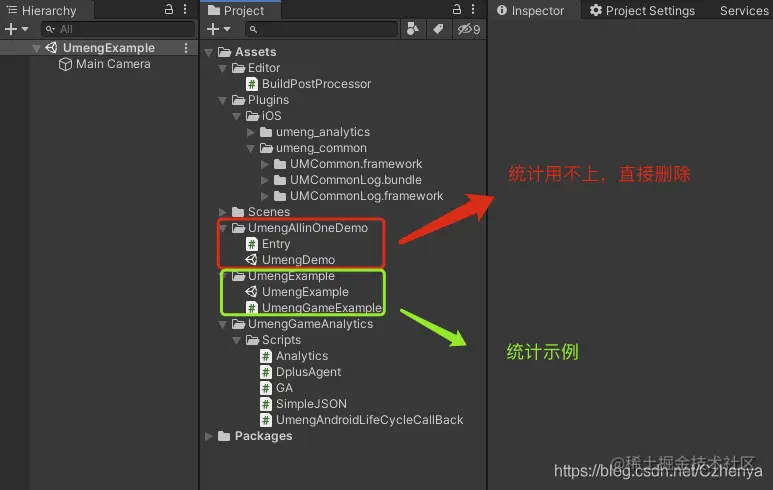This screenshot has width=773, height=490.
Task: Click the UmengGameAnalytics folder icon
Action: coord(238,324)
